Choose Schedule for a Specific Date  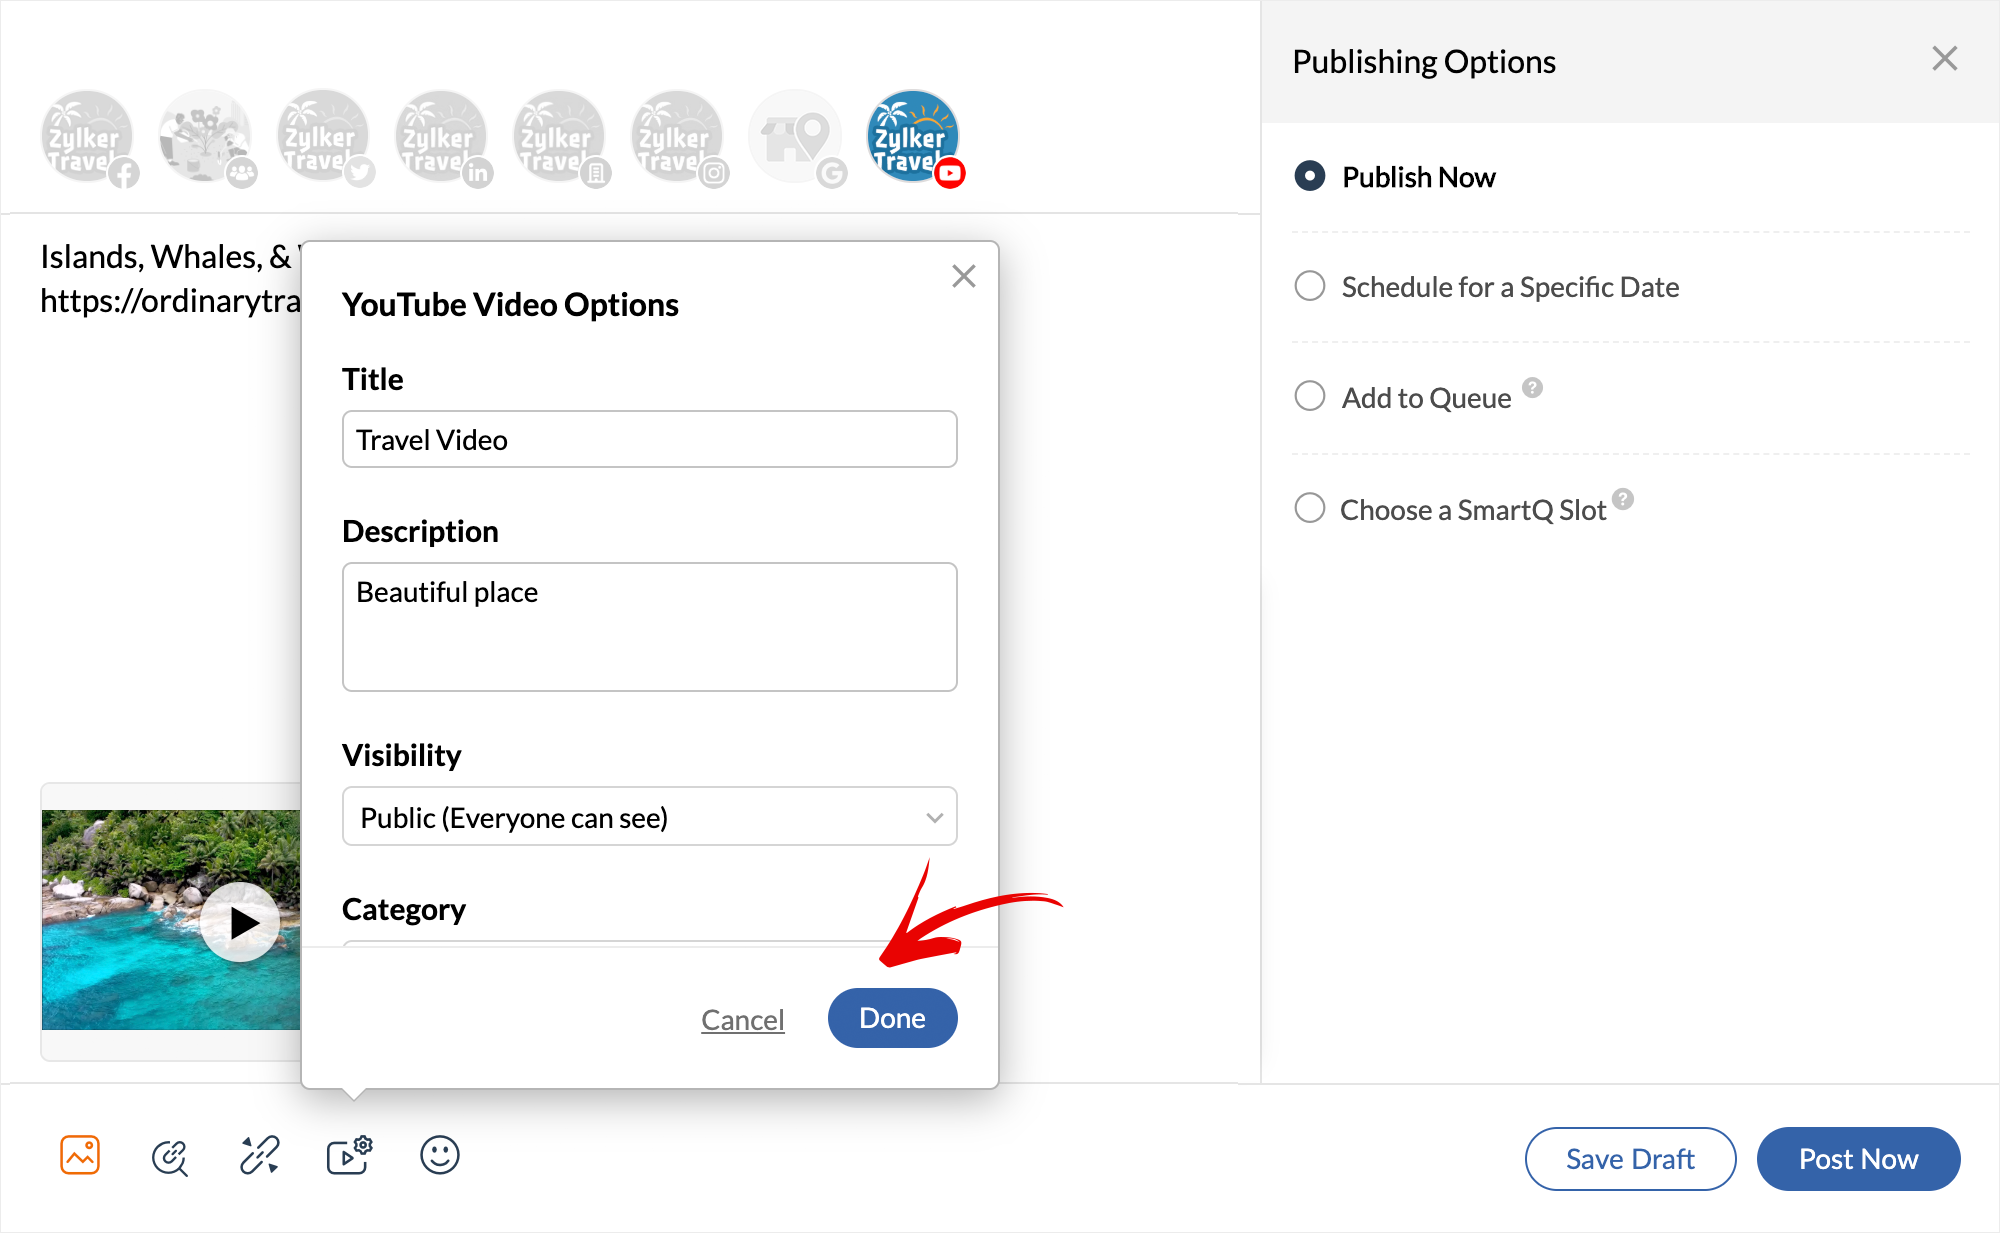click(1310, 287)
